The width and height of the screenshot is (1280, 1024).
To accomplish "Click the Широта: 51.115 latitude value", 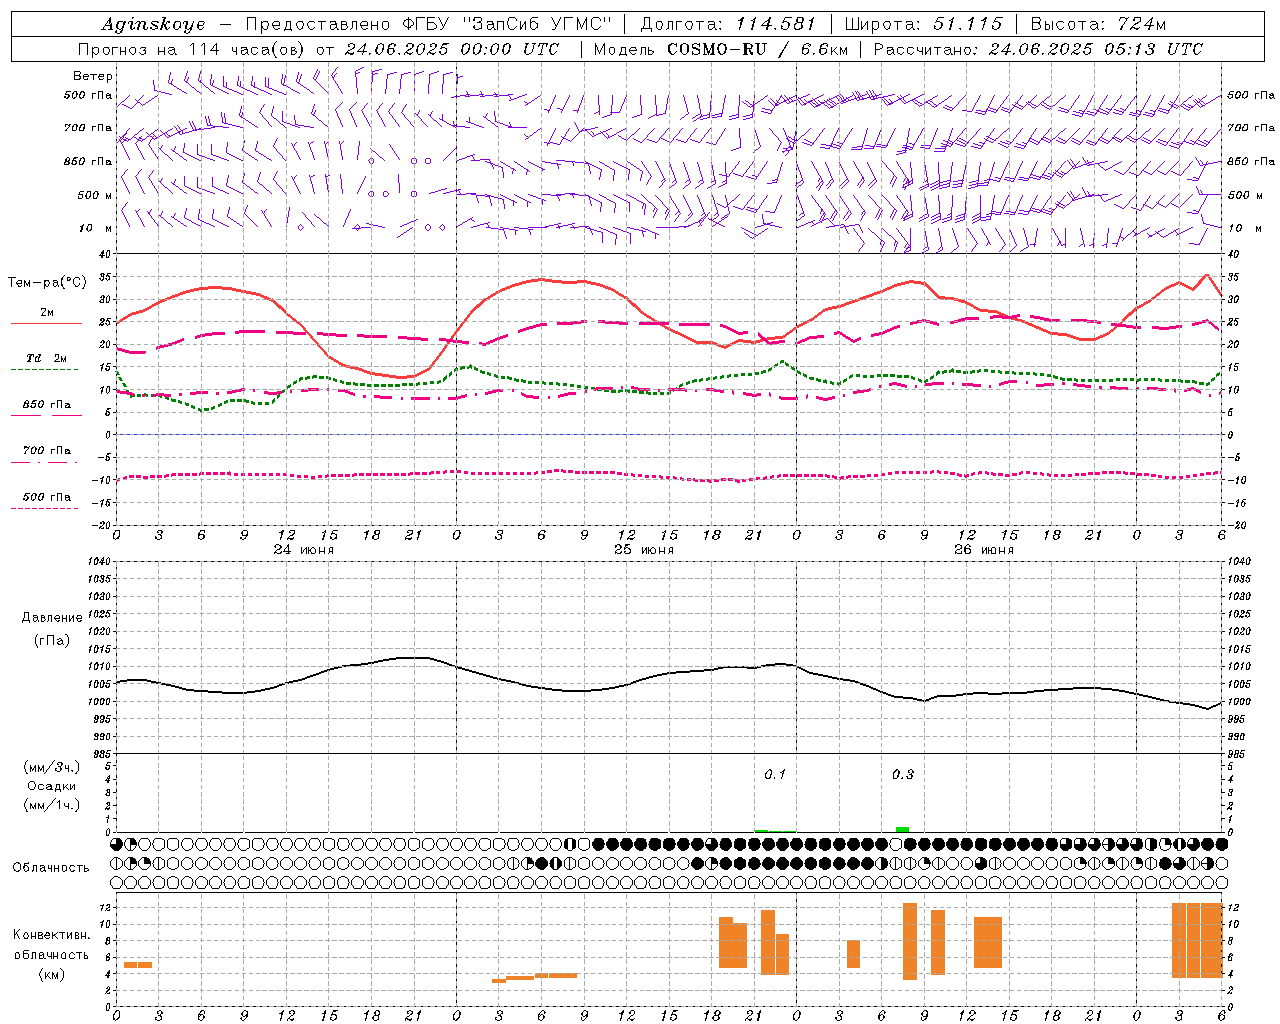I will tap(923, 24).
